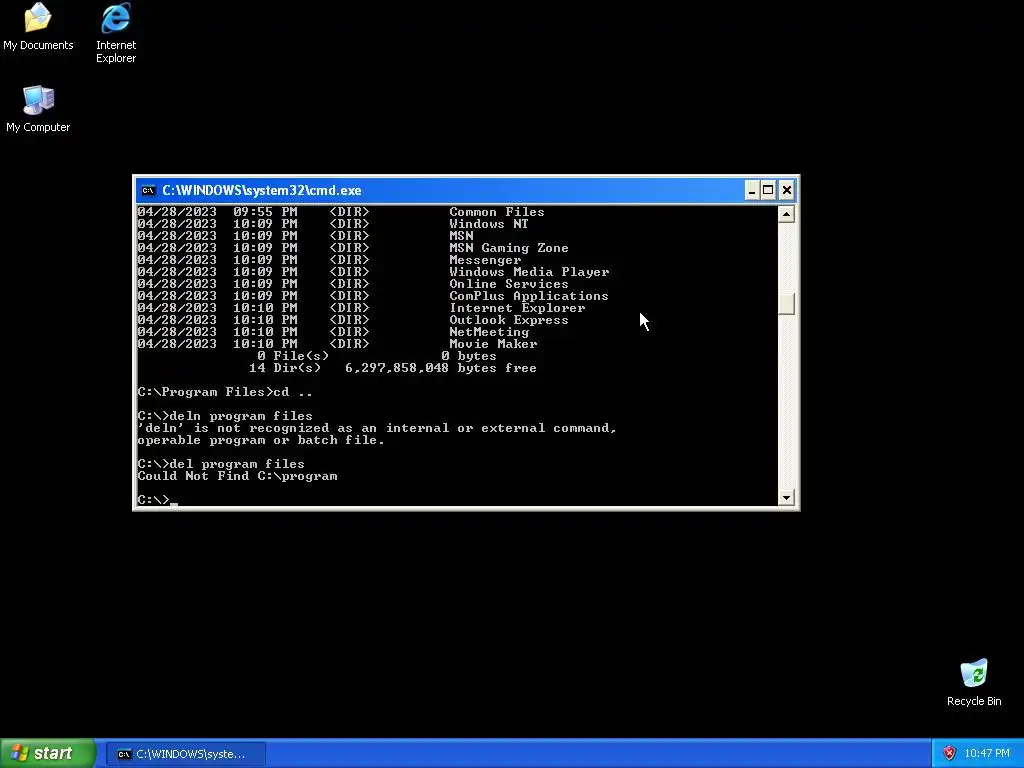Screen dimensions: 1024x768
Task: Click 'Internet Explorer' directory entry in cmd
Action: 517,308
